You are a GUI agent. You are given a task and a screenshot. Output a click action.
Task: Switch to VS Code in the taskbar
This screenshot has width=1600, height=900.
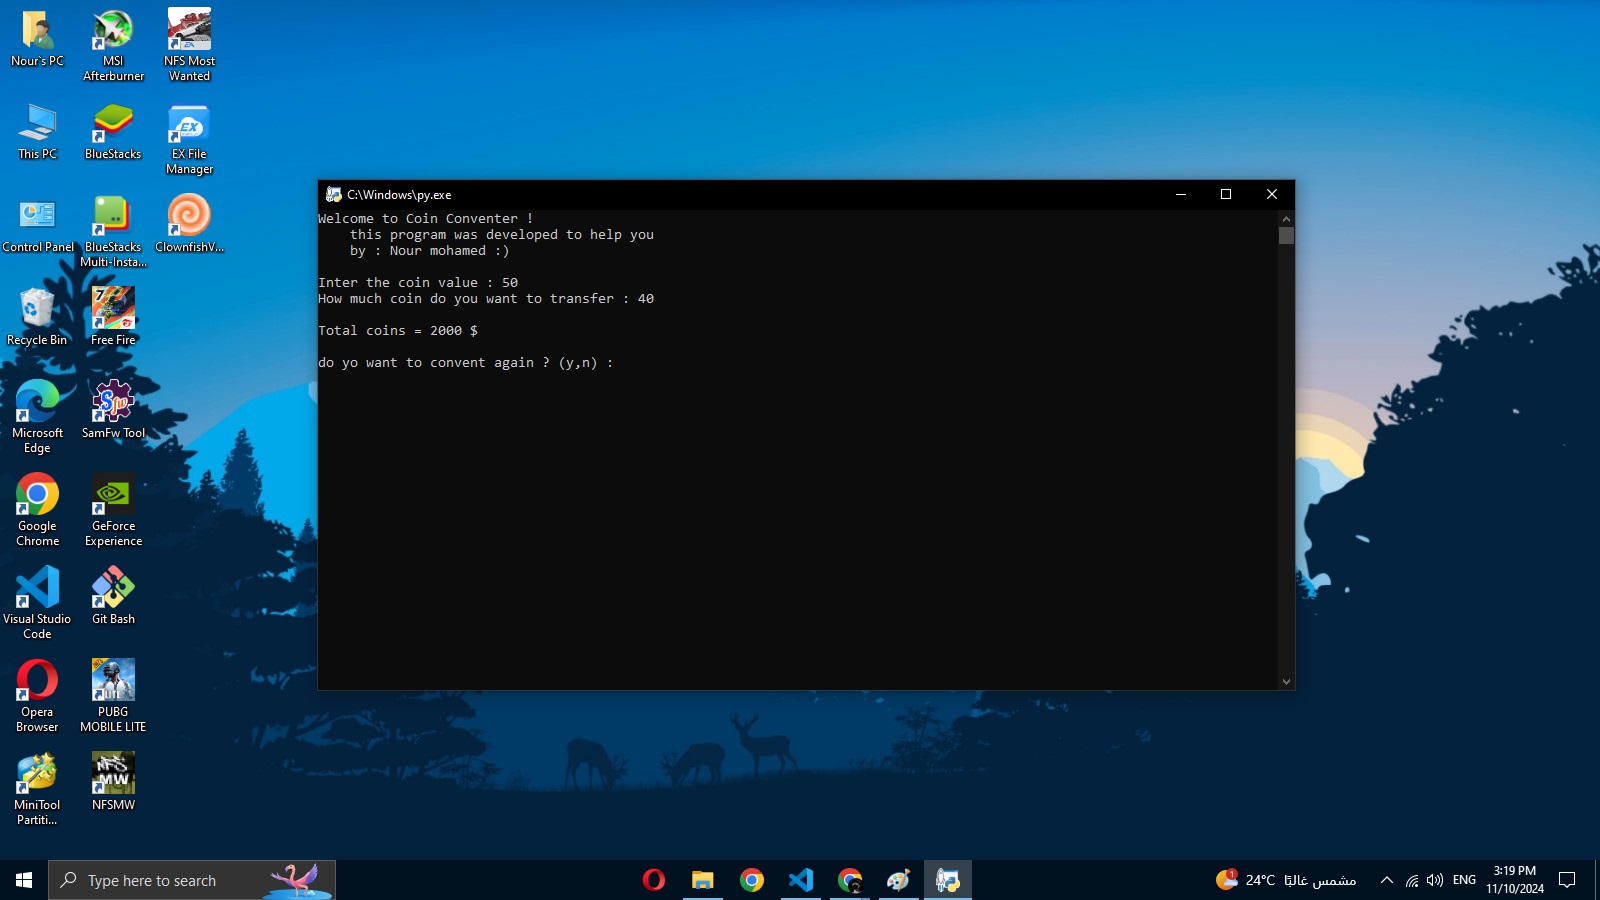801,880
